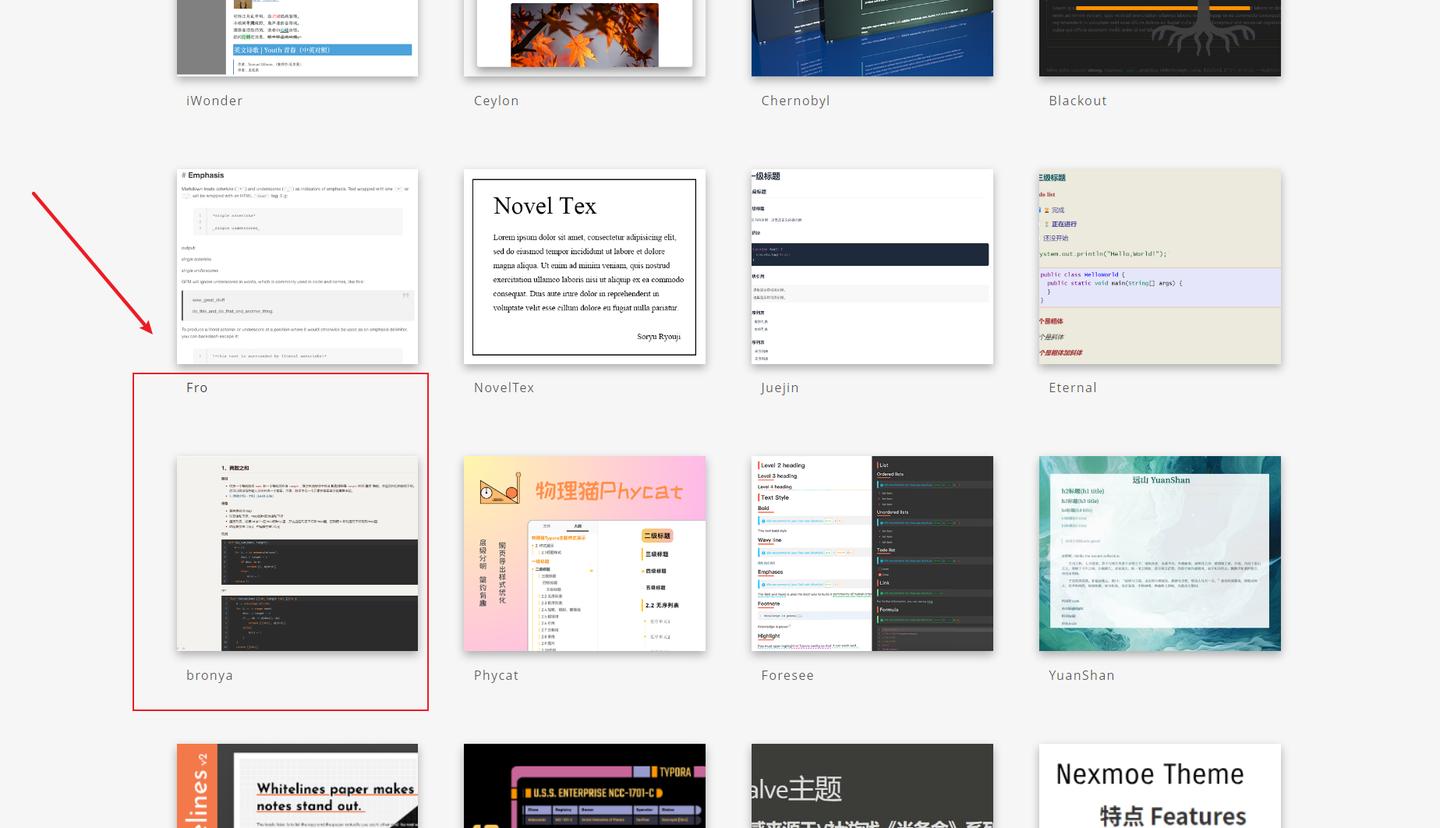
Task: Open the Phycat theme preview image
Action: (584, 553)
